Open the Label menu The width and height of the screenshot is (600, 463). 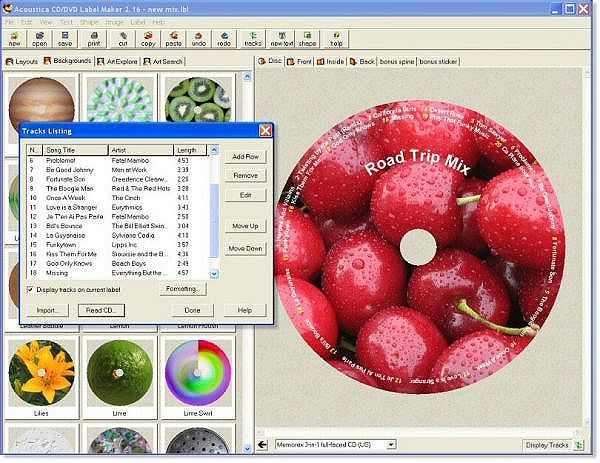[138, 22]
